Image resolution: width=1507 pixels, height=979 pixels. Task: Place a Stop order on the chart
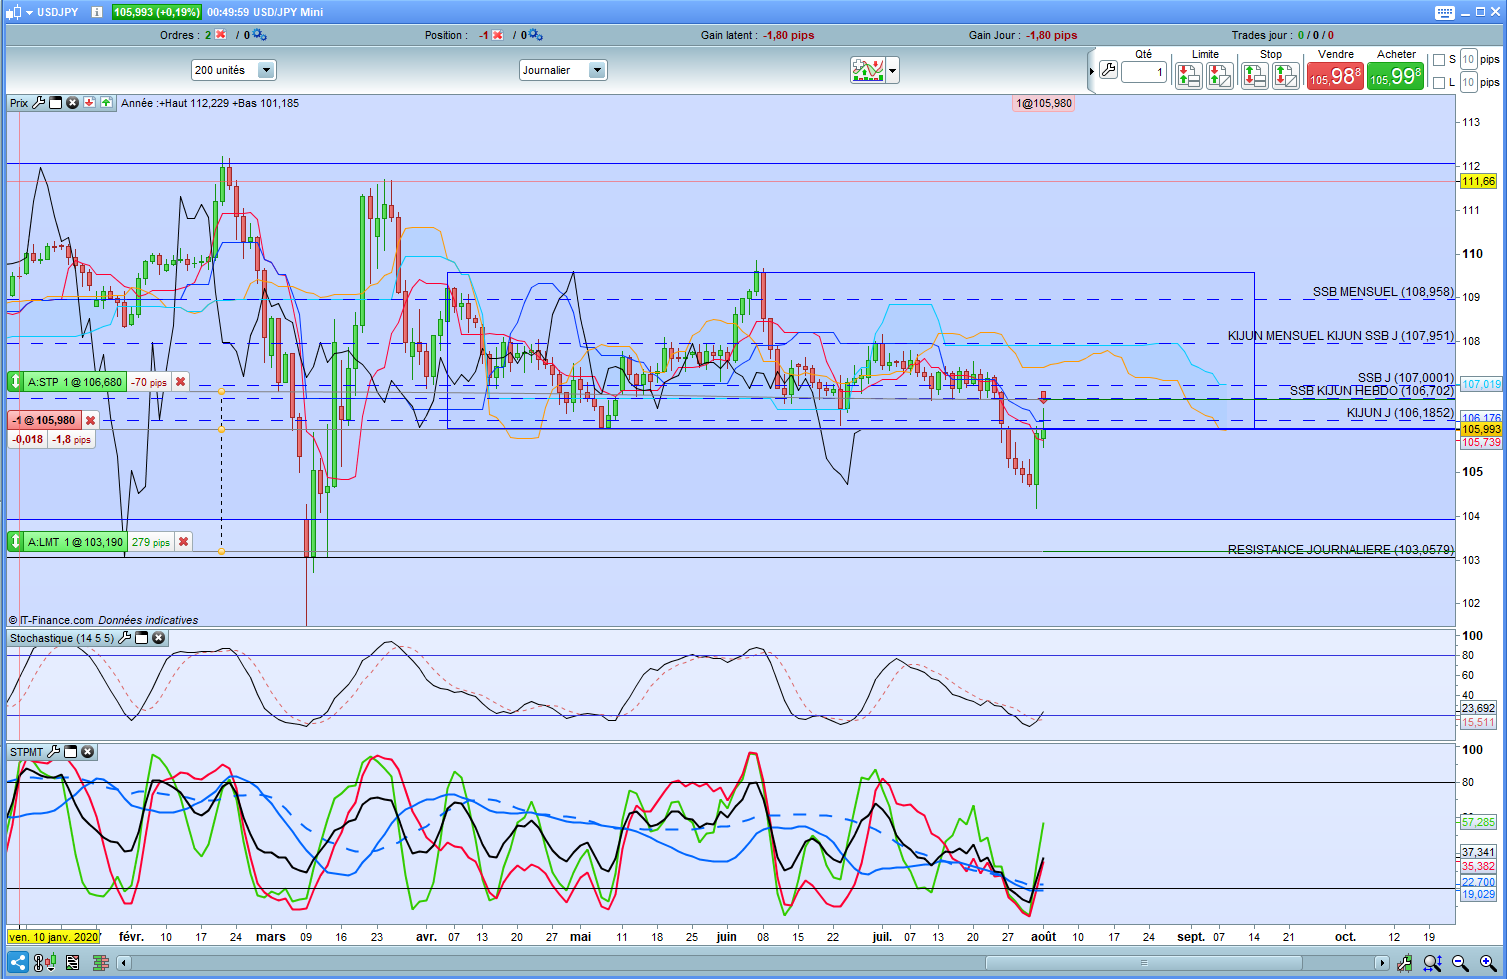[1286, 75]
